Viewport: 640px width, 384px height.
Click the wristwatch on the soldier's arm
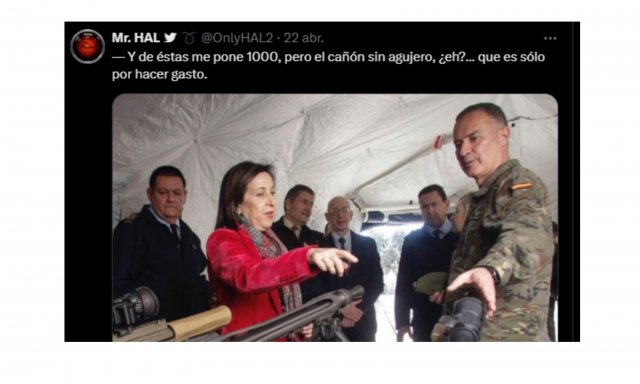click(493, 275)
